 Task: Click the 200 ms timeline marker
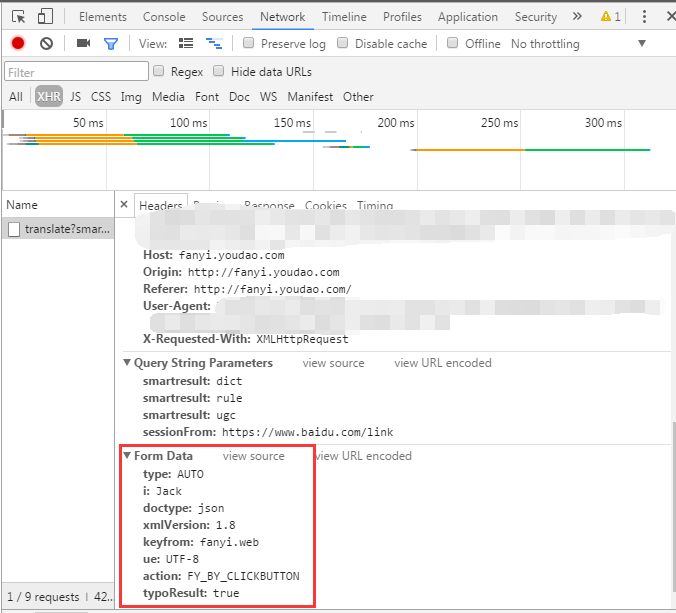coord(396,123)
